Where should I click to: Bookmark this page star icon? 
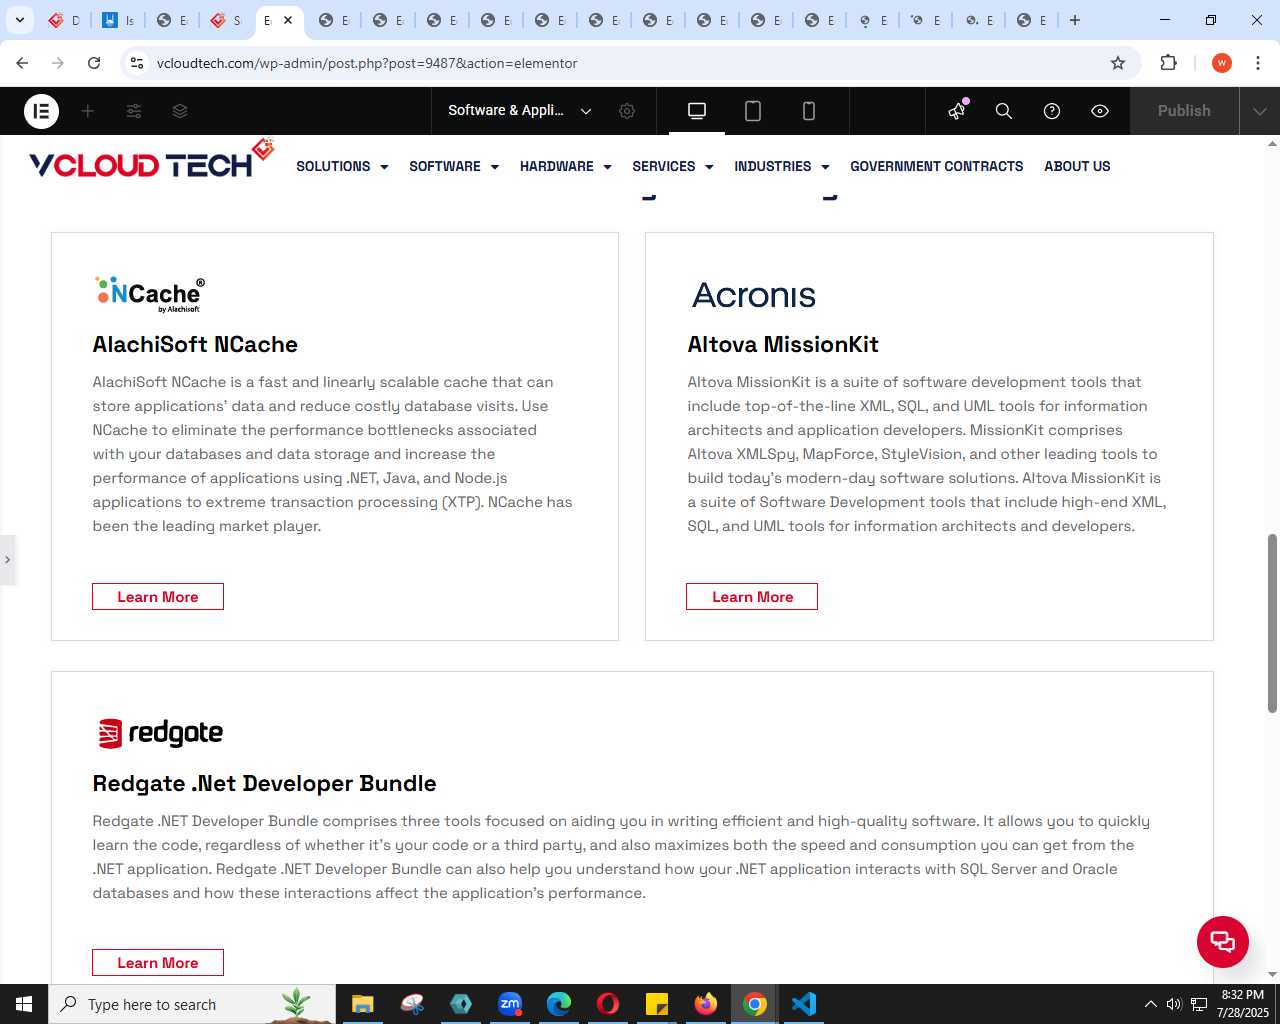point(1118,63)
